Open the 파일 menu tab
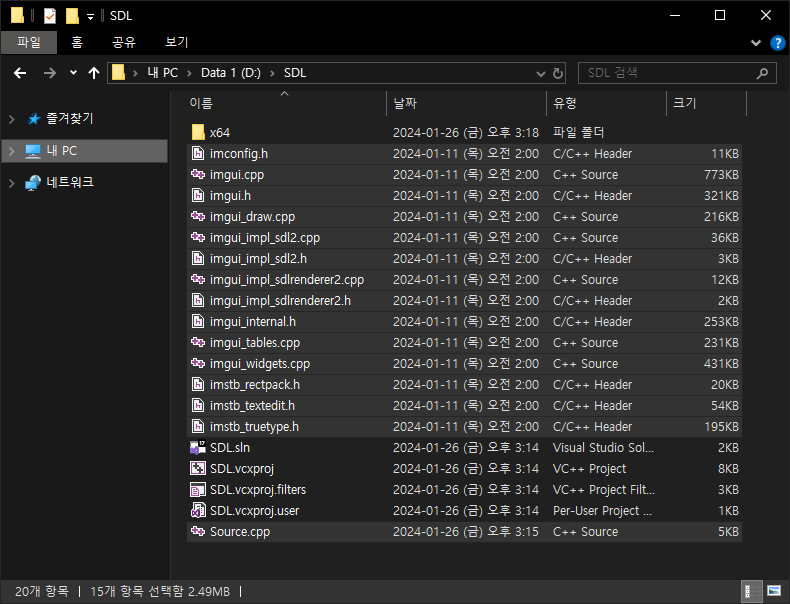This screenshot has height=604, width=790. pyautogui.click(x=29, y=42)
